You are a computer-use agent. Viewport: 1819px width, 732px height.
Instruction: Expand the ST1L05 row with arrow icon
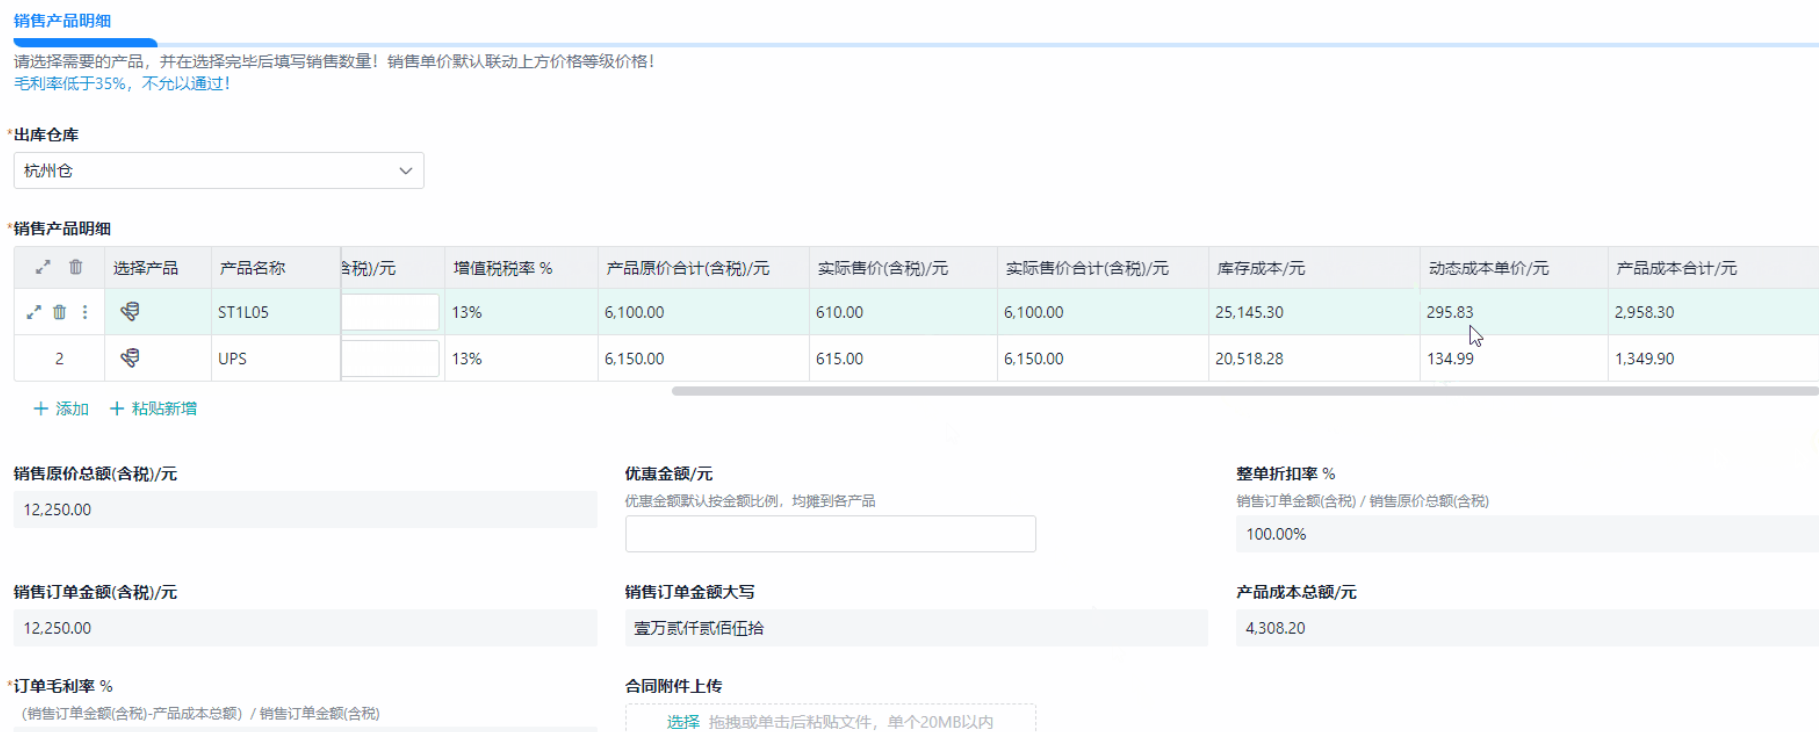pos(34,312)
